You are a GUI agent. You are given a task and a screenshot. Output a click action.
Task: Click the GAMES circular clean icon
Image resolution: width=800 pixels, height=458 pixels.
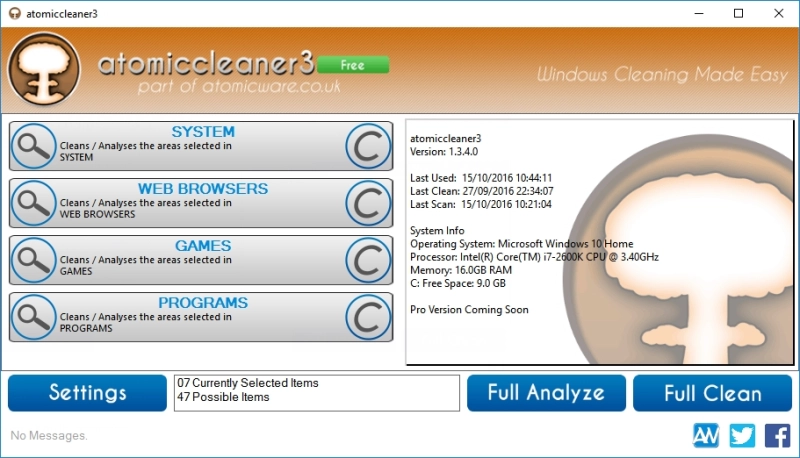(x=368, y=260)
